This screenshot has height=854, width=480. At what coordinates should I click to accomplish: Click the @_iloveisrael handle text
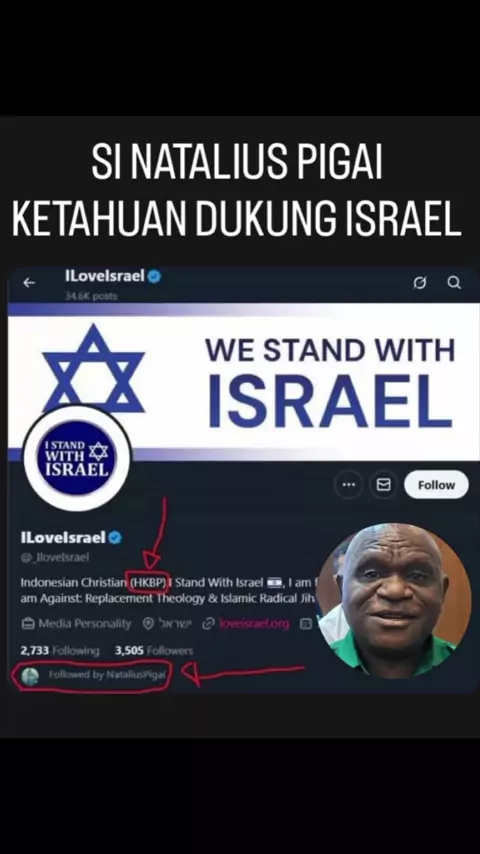coord(54,557)
